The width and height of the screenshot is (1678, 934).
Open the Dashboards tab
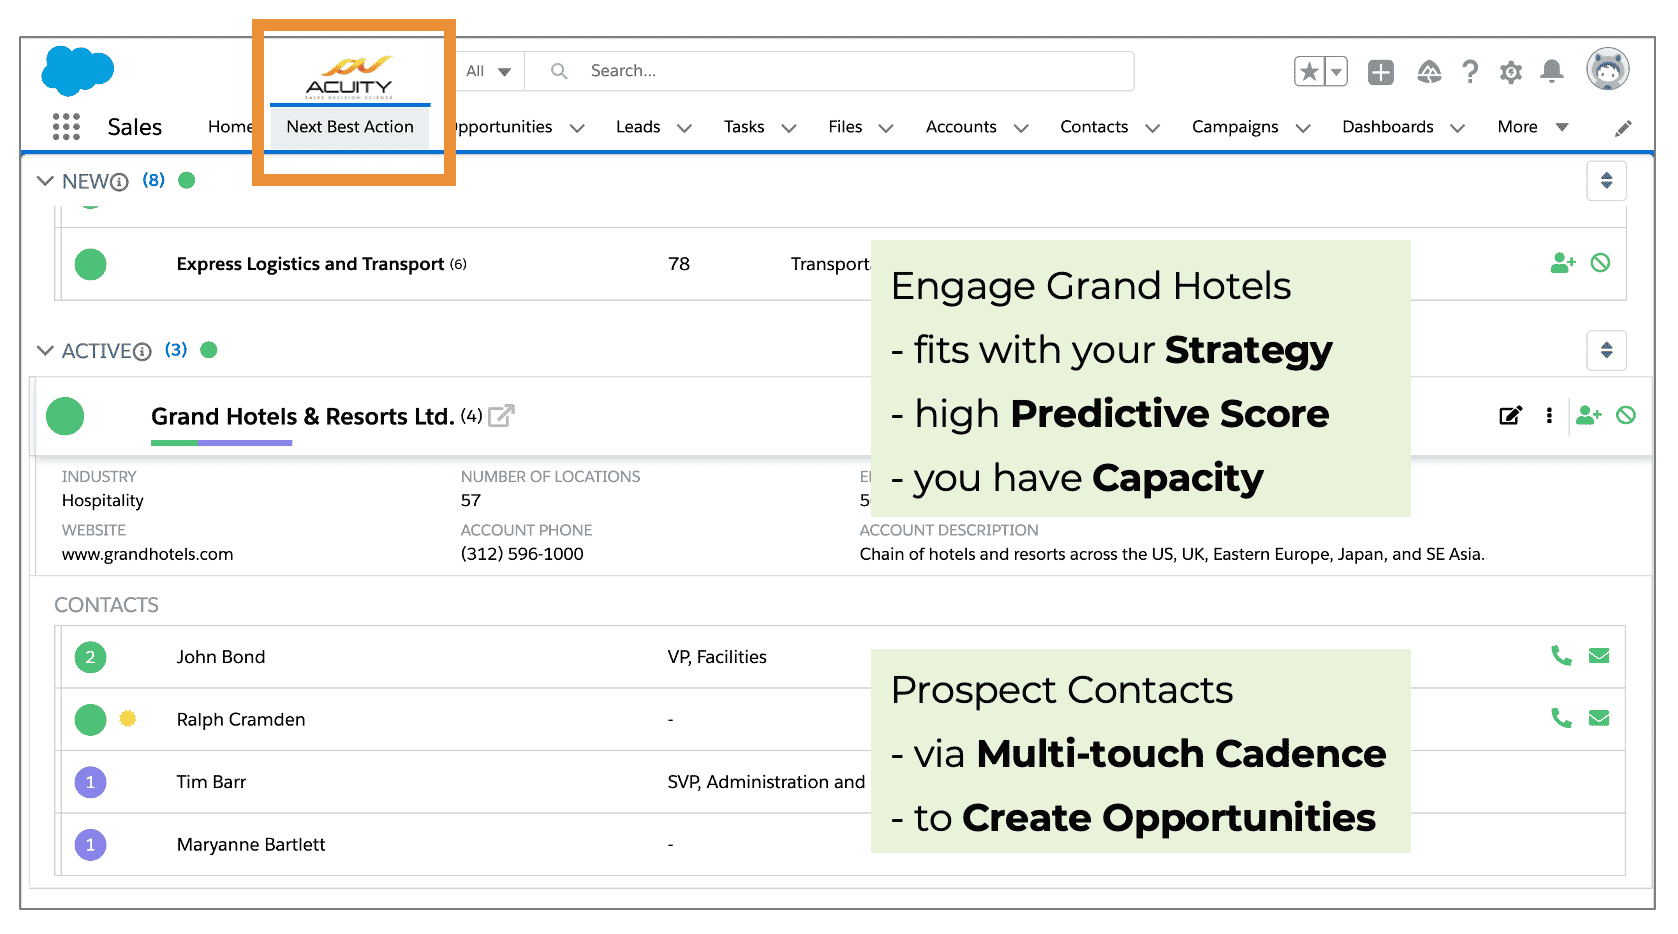click(x=1388, y=127)
